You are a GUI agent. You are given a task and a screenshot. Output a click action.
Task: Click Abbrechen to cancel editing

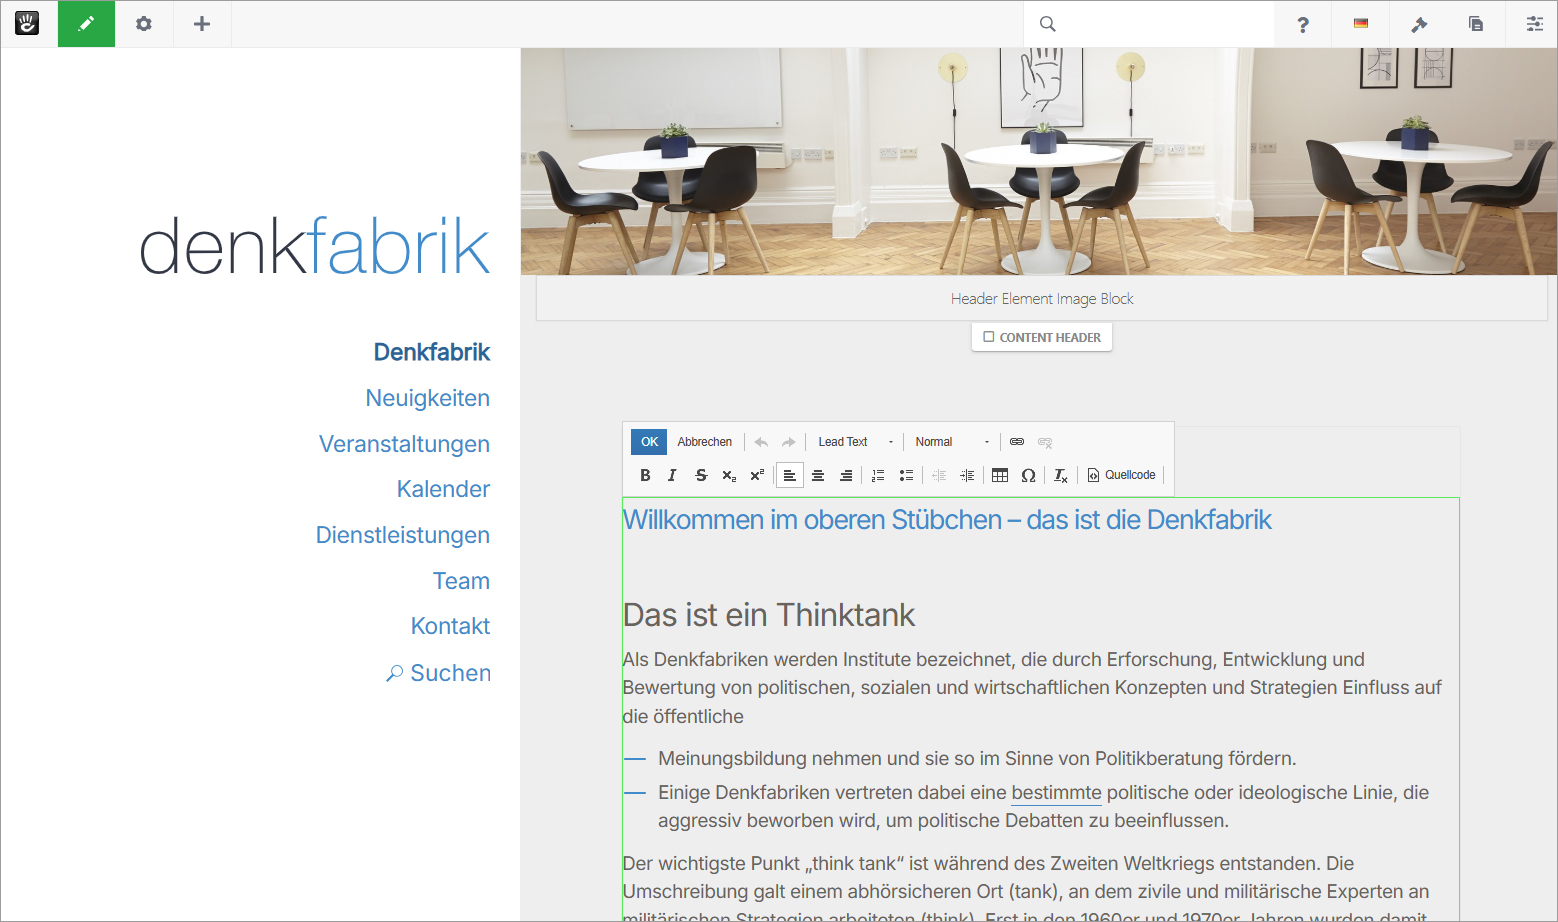[x=704, y=442]
